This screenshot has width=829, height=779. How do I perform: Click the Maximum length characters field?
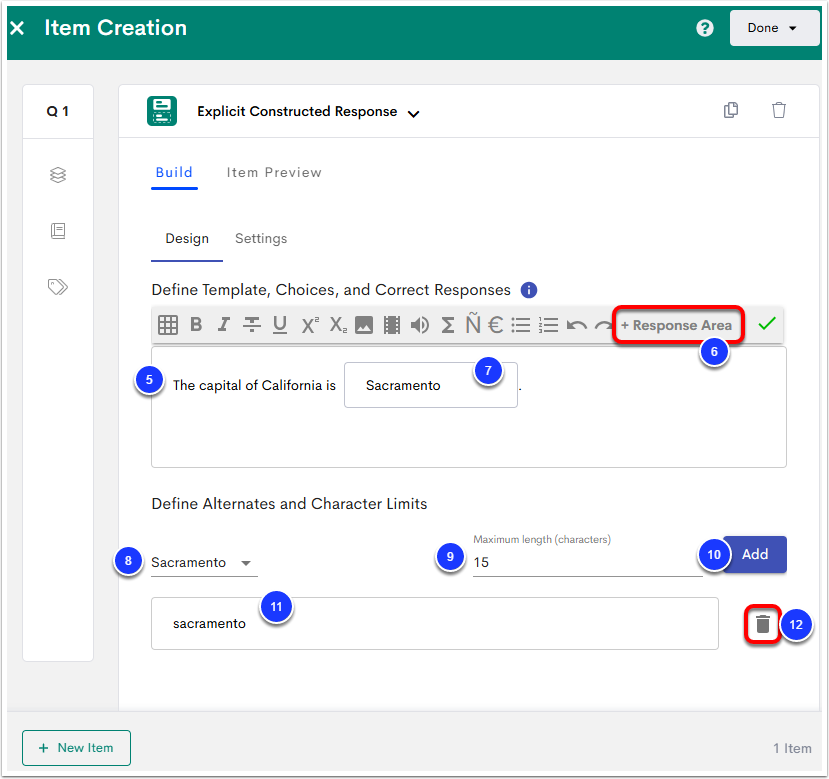tap(586, 563)
